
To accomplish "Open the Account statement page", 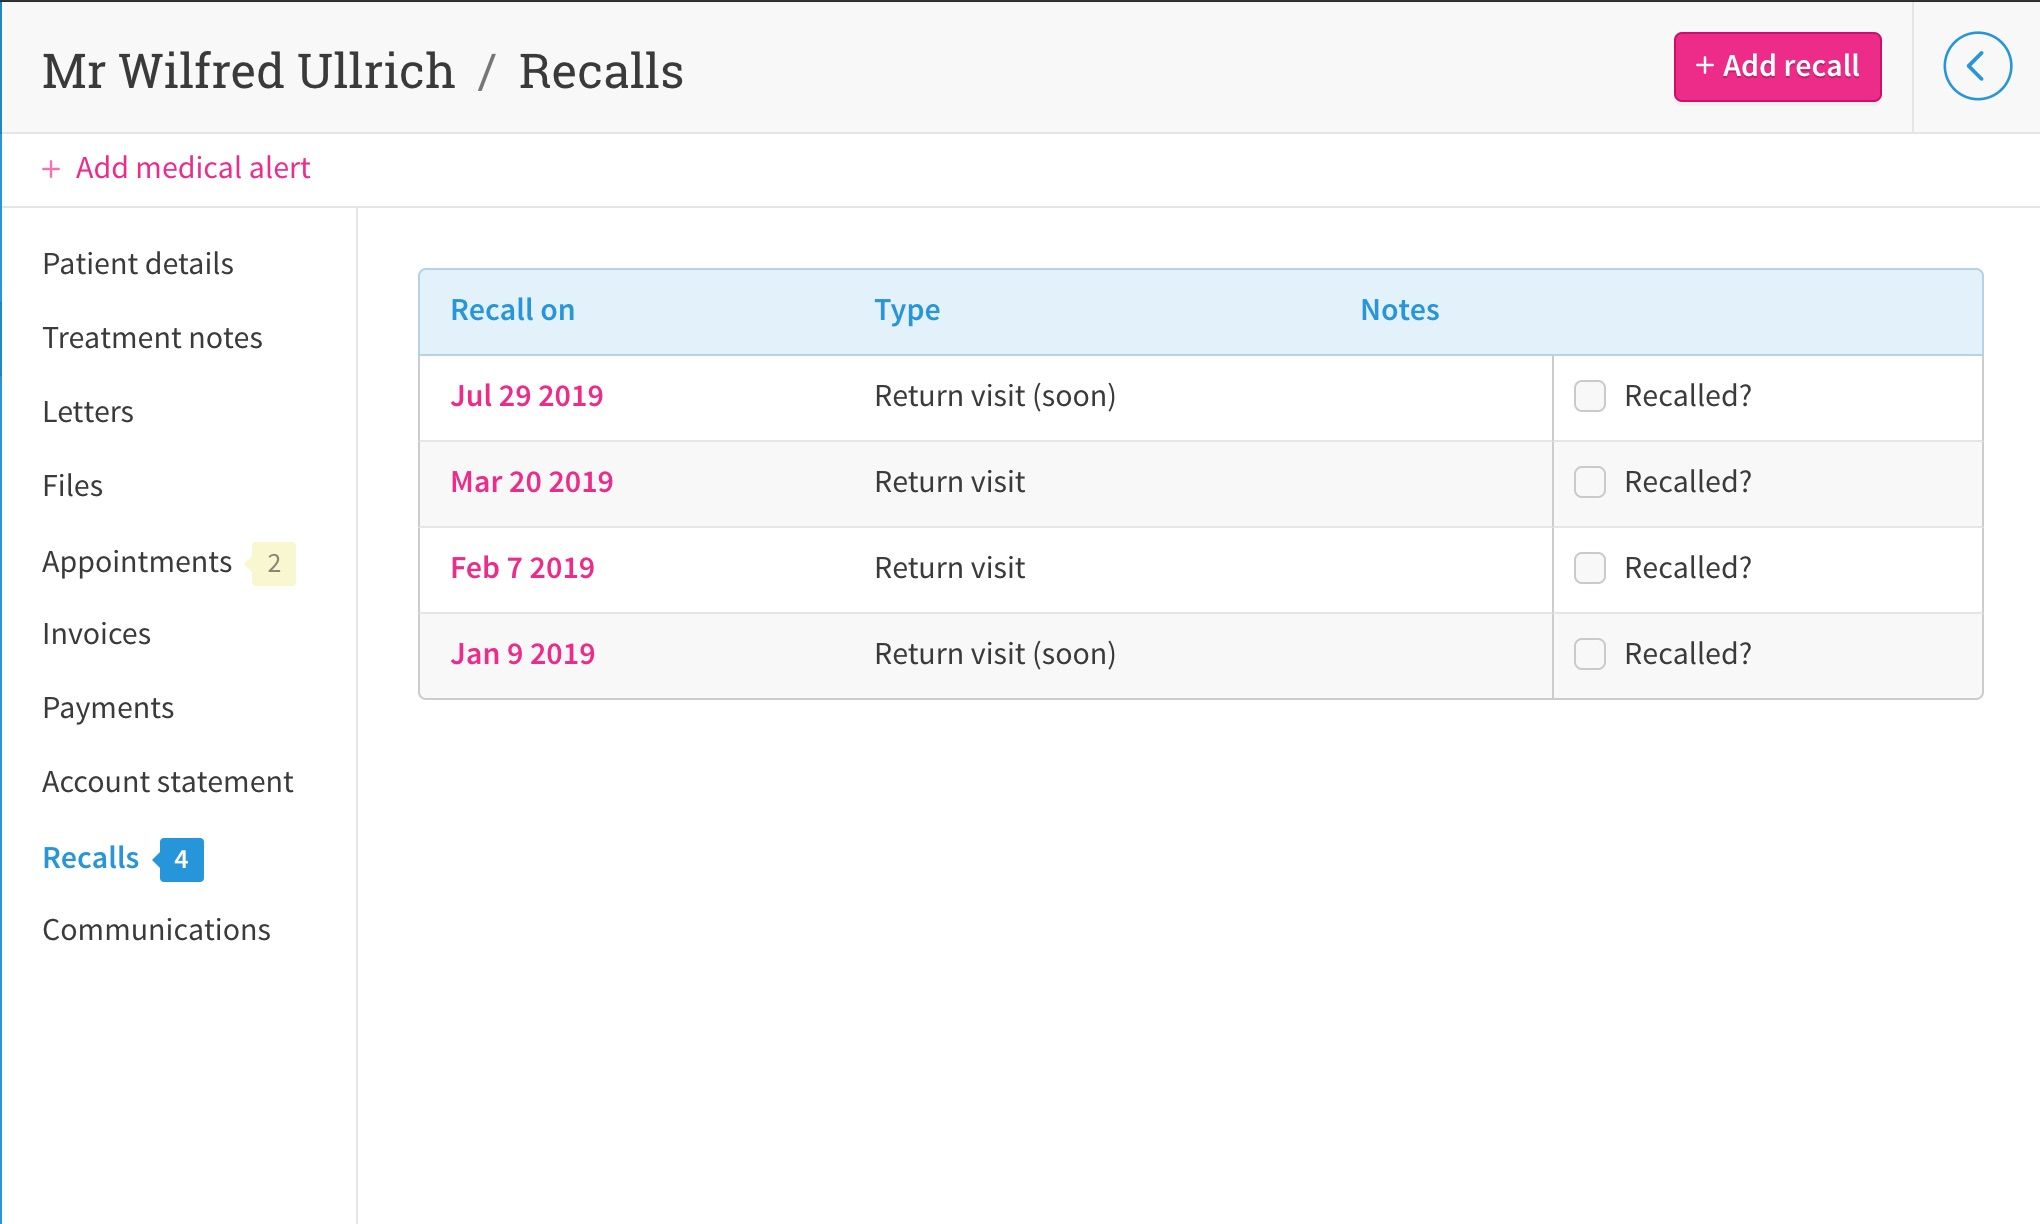I will click(x=168, y=782).
